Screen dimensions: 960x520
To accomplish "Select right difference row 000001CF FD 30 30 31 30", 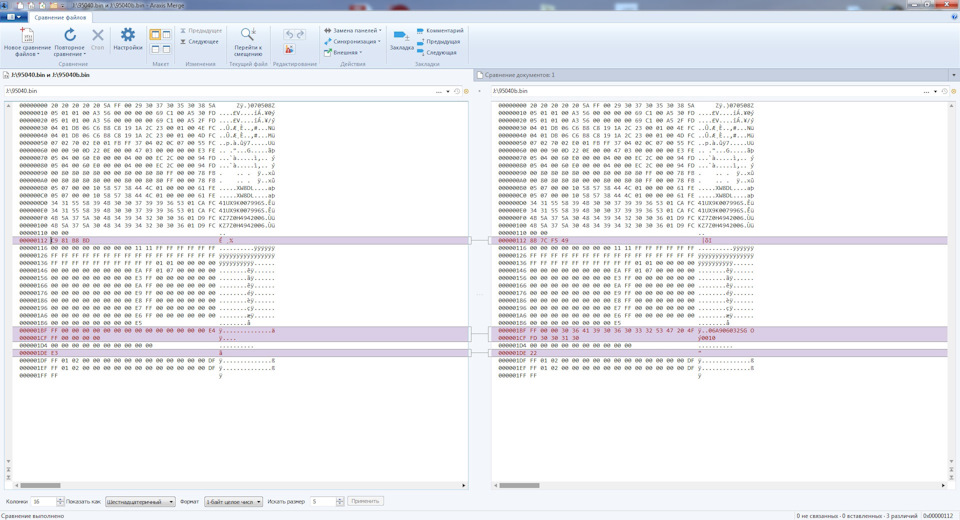I will point(719,338).
